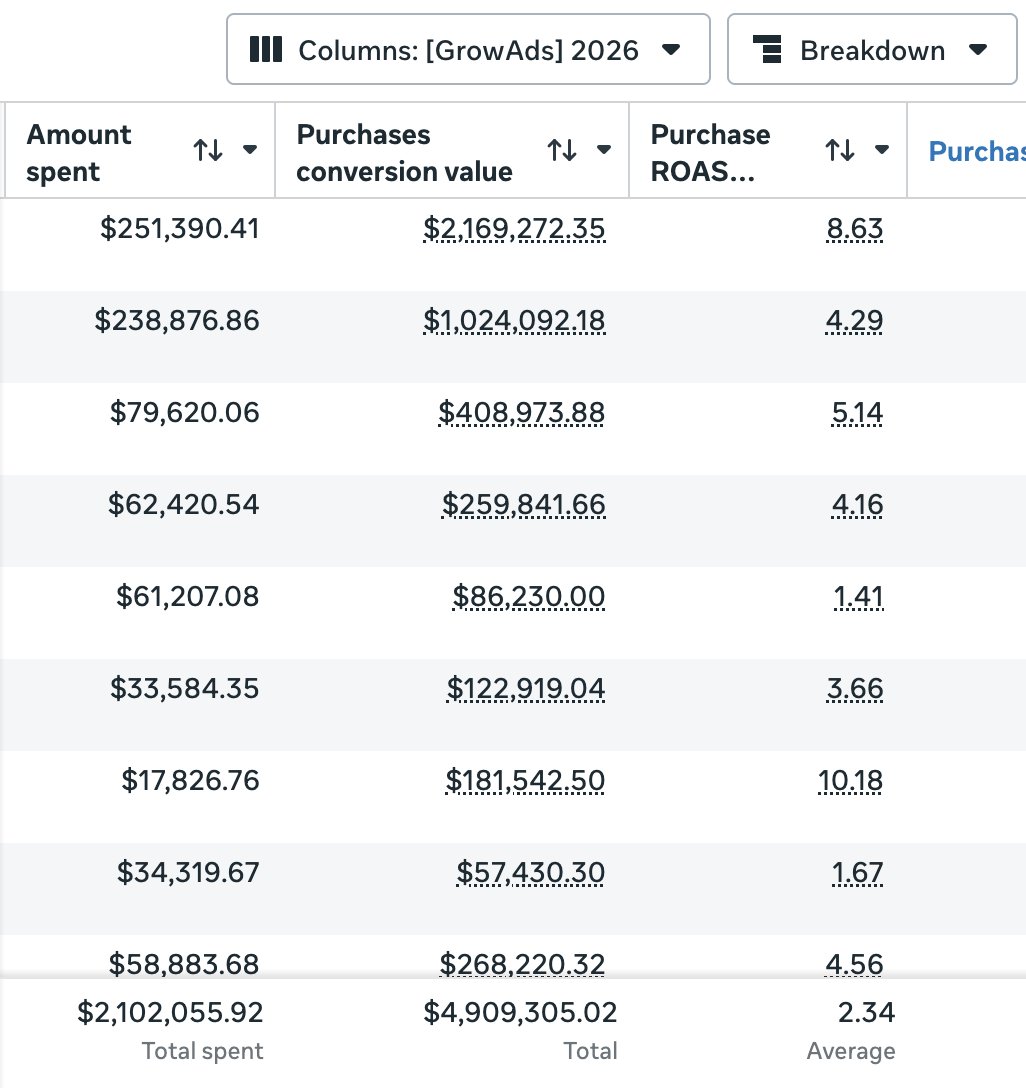
Task: Select amount spent $62,420.54
Action: [x=184, y=504]
